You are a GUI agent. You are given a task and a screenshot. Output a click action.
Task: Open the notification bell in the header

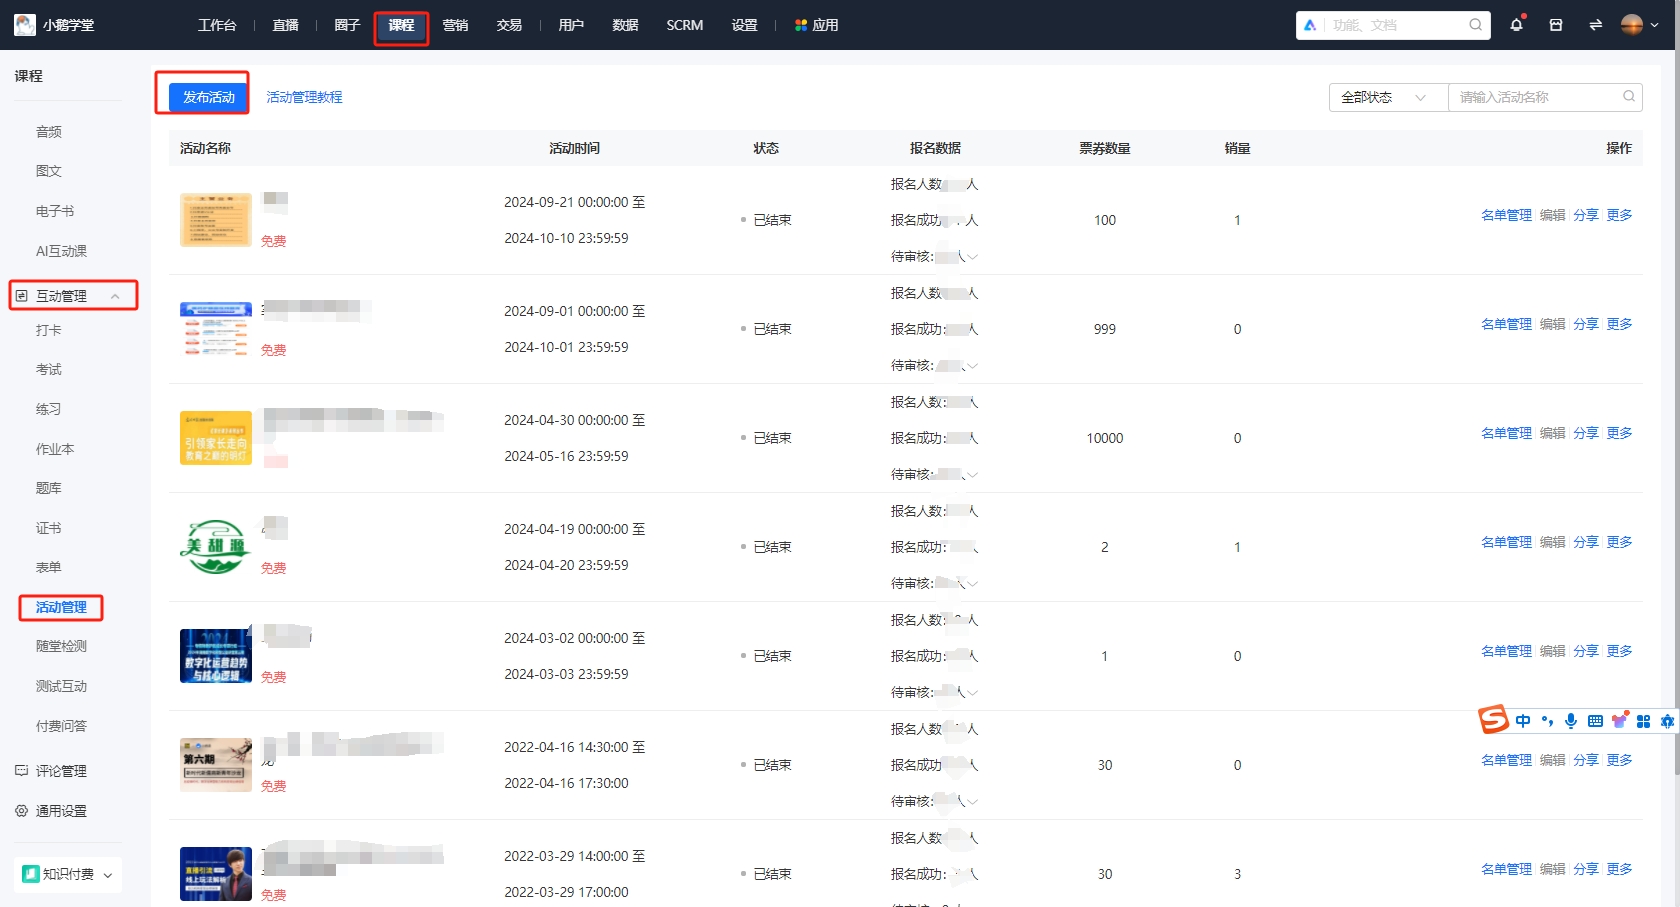pos(1516,25)
